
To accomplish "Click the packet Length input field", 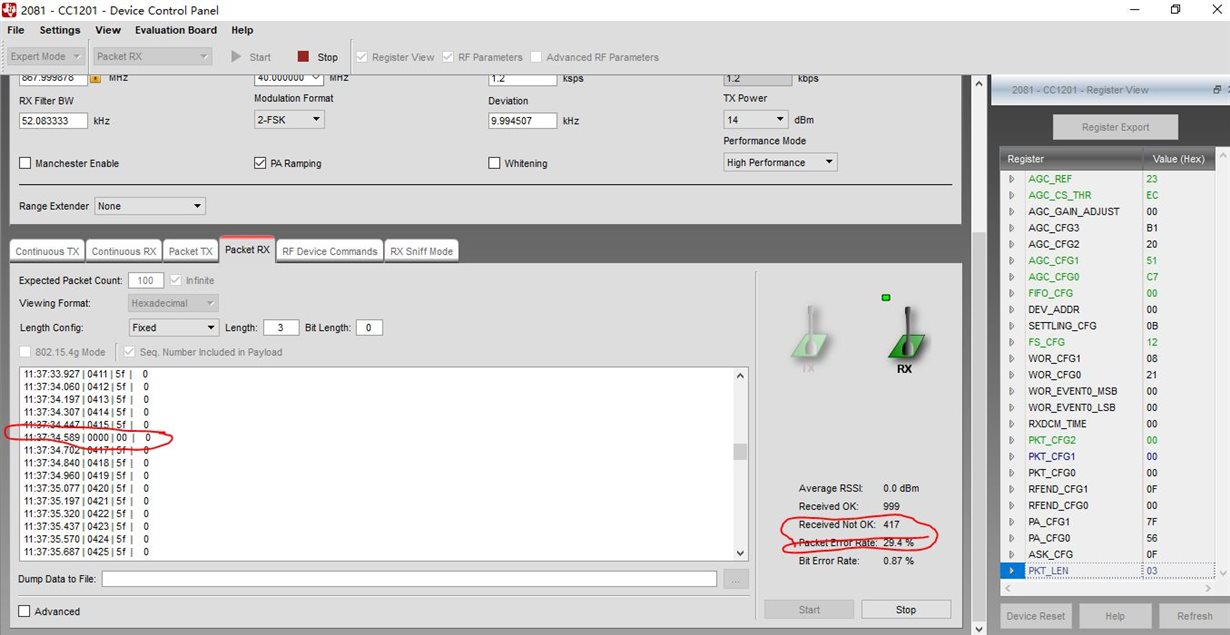I will [x=280, y=327].
